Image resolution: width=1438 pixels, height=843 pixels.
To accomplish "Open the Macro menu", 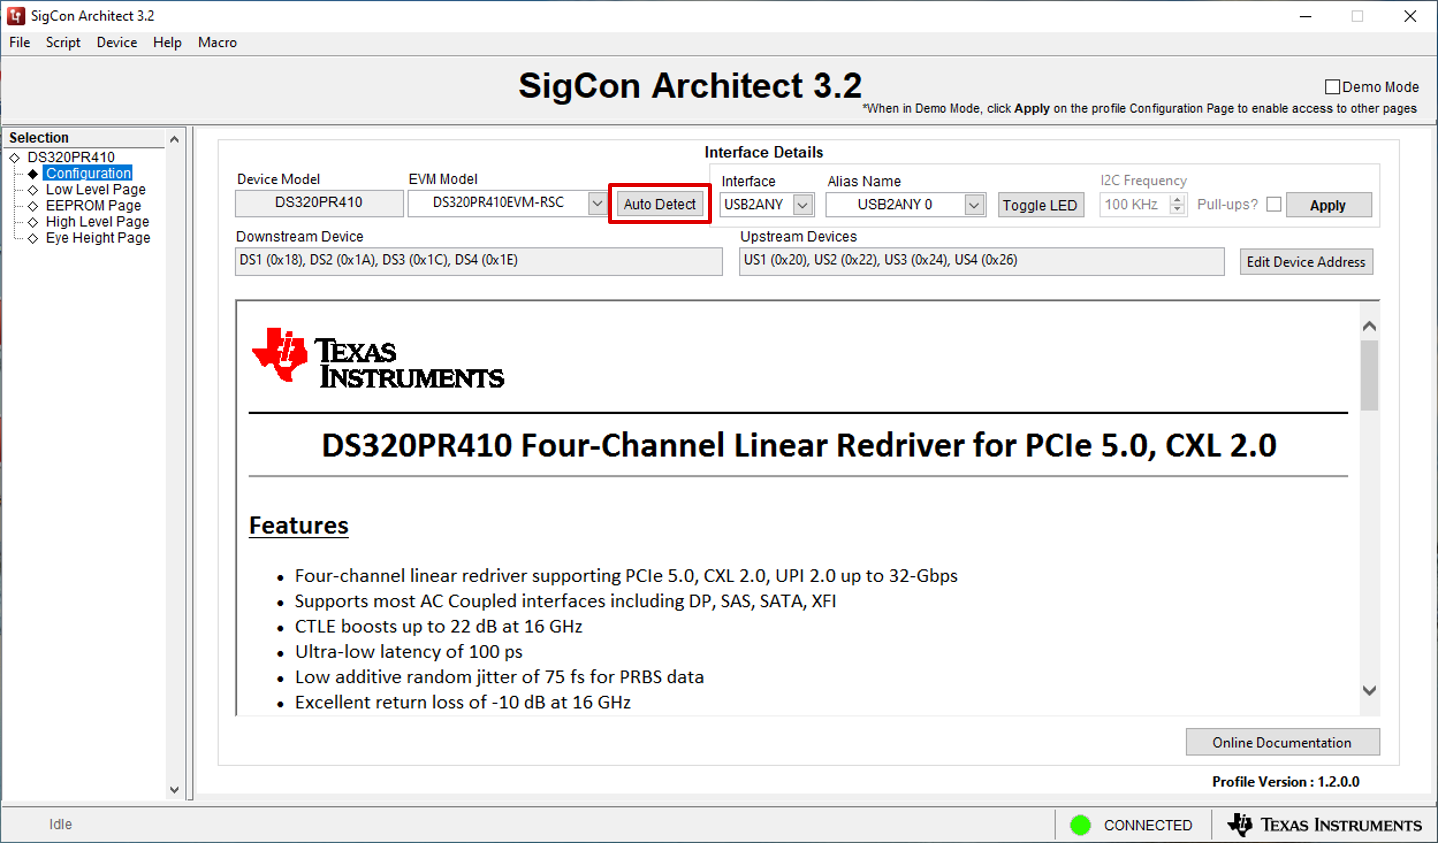I will pos(217,42).
